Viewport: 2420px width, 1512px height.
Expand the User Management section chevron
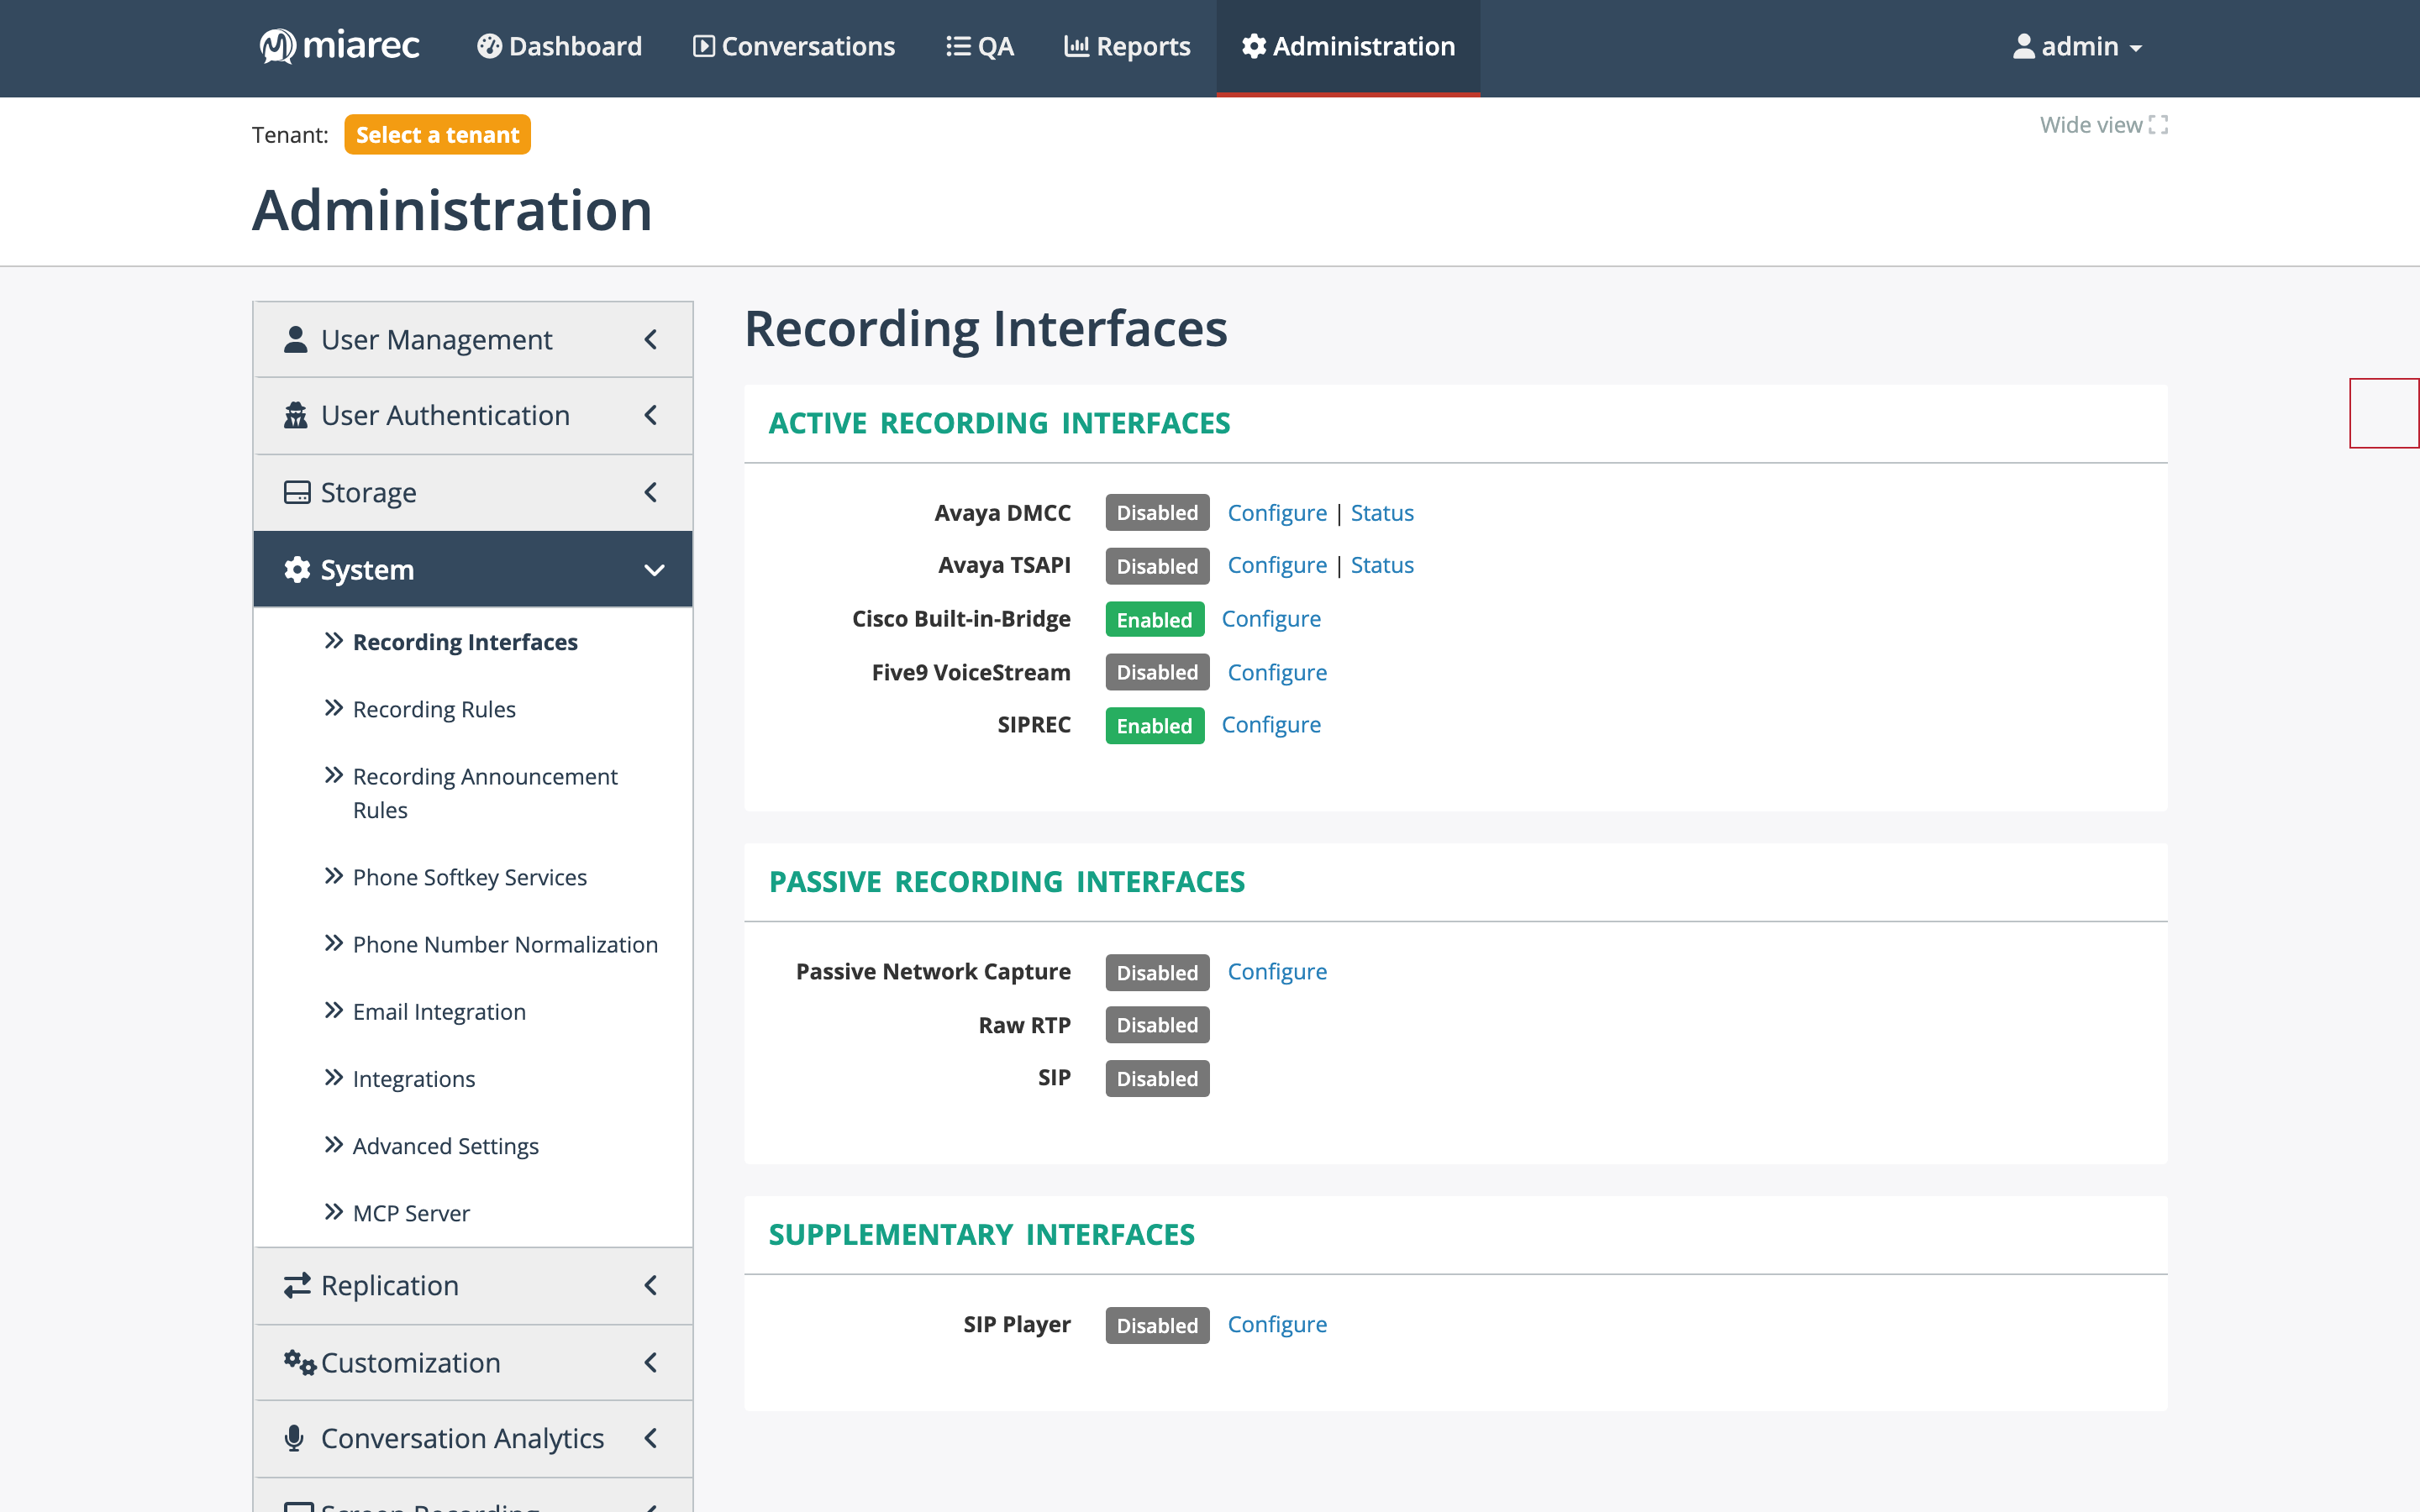(x=651, y=339)
